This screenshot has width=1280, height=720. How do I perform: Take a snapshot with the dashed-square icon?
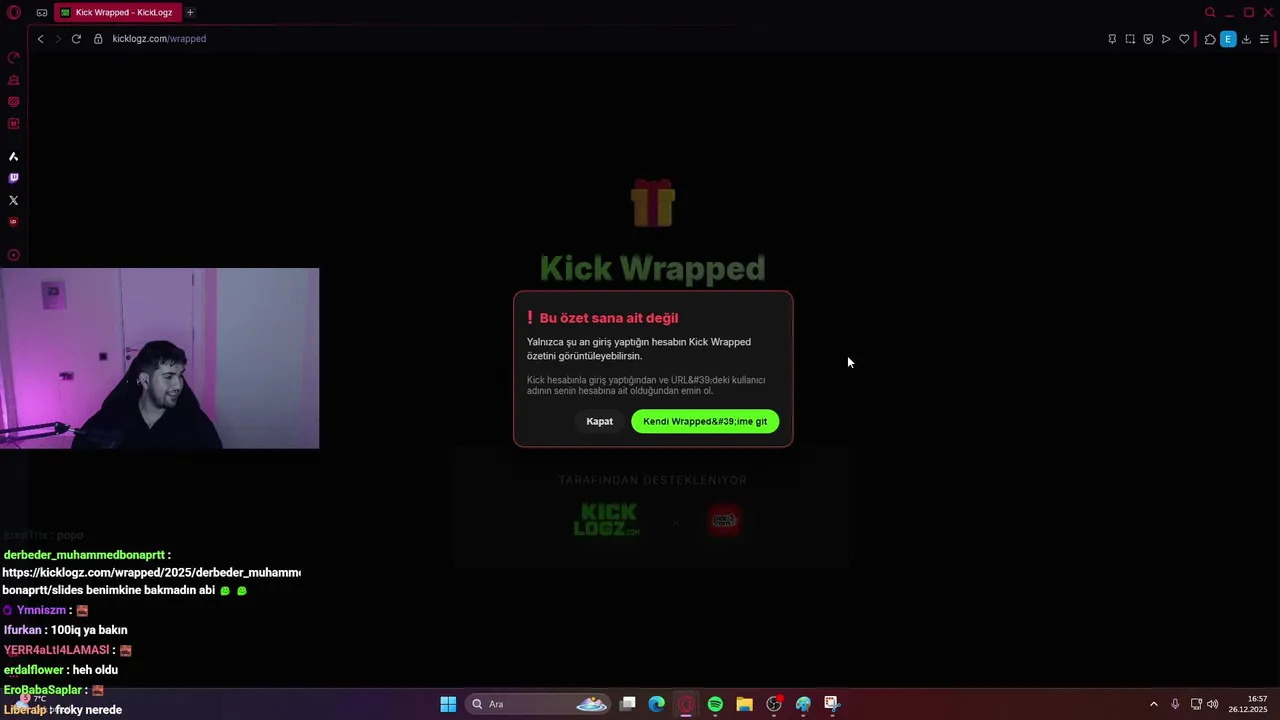tap(1130, 39)
